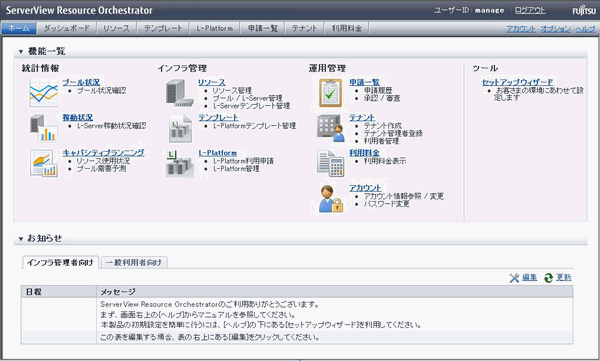Click the 利用料金 calculator icon
Screen dimensions: 600x361
coord(331,163)
